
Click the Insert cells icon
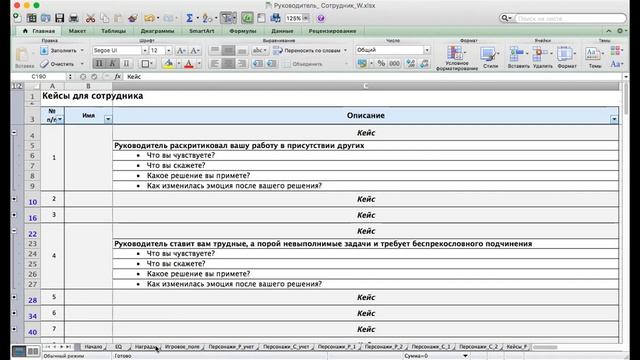518,58
